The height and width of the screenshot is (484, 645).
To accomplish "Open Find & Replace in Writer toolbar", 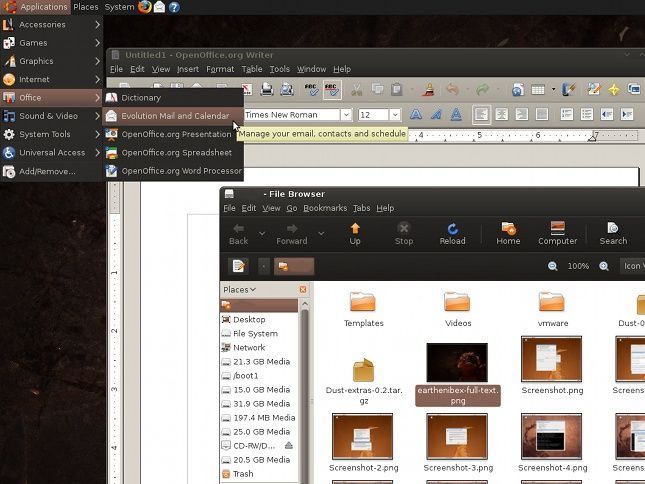I will pos(594,89).
